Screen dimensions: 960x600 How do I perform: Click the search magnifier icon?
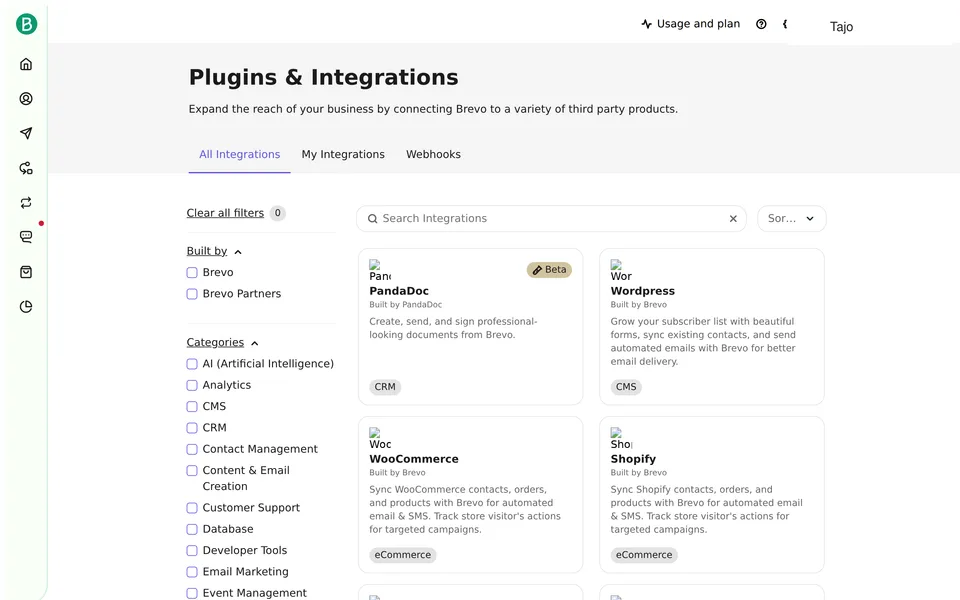pos(372,219)
